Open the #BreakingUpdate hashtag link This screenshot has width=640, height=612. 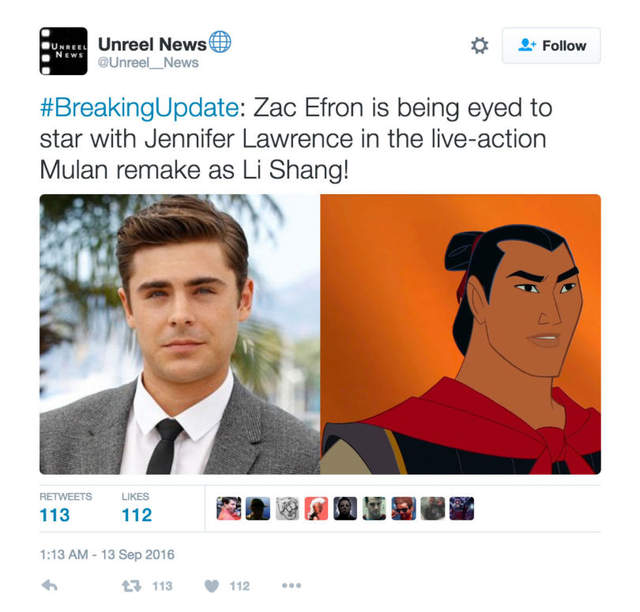coord(140,108)
